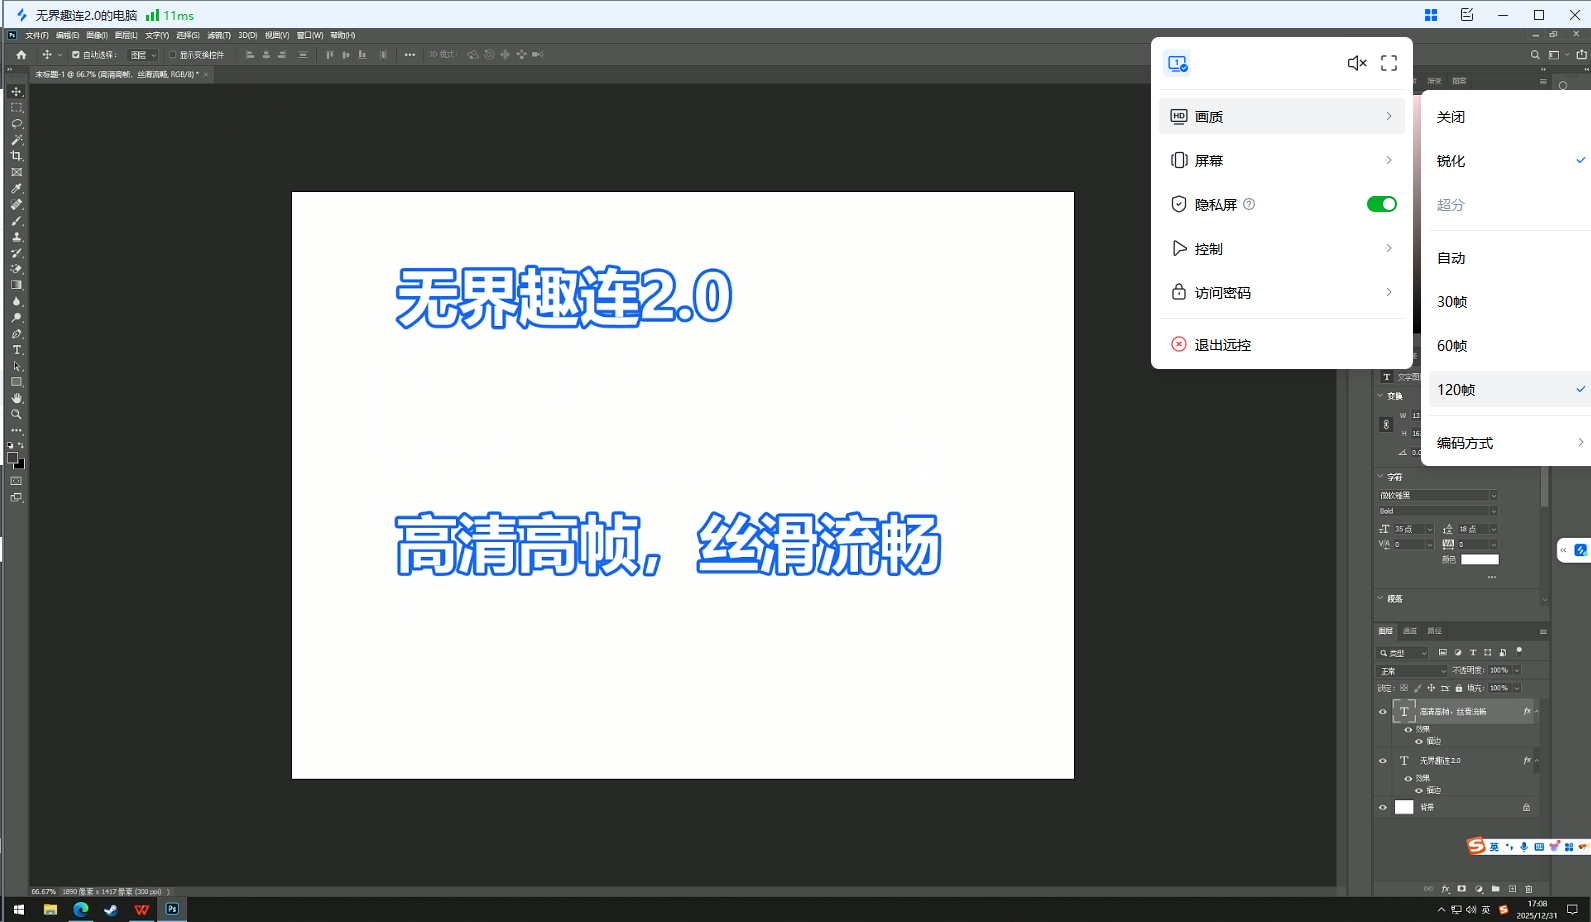Open the 文件(F) menu
This screenshot has width=1591, height=922.
[36, 35]
